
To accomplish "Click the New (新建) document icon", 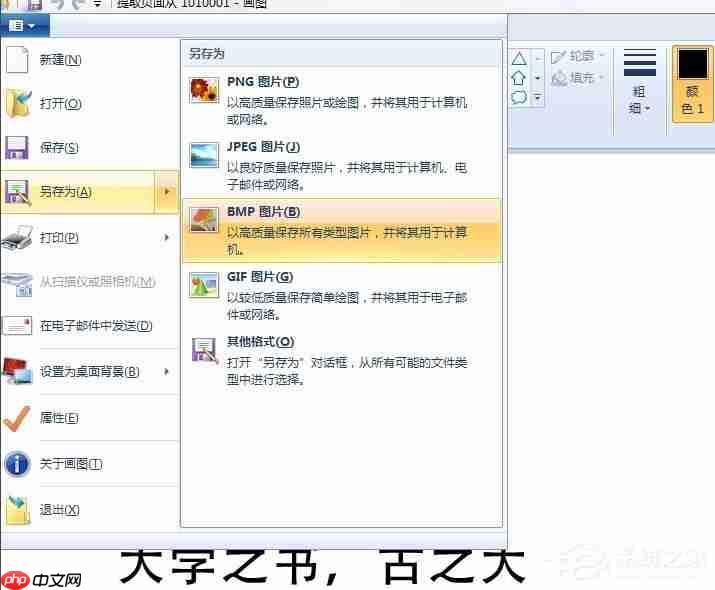I will point(17,60).
